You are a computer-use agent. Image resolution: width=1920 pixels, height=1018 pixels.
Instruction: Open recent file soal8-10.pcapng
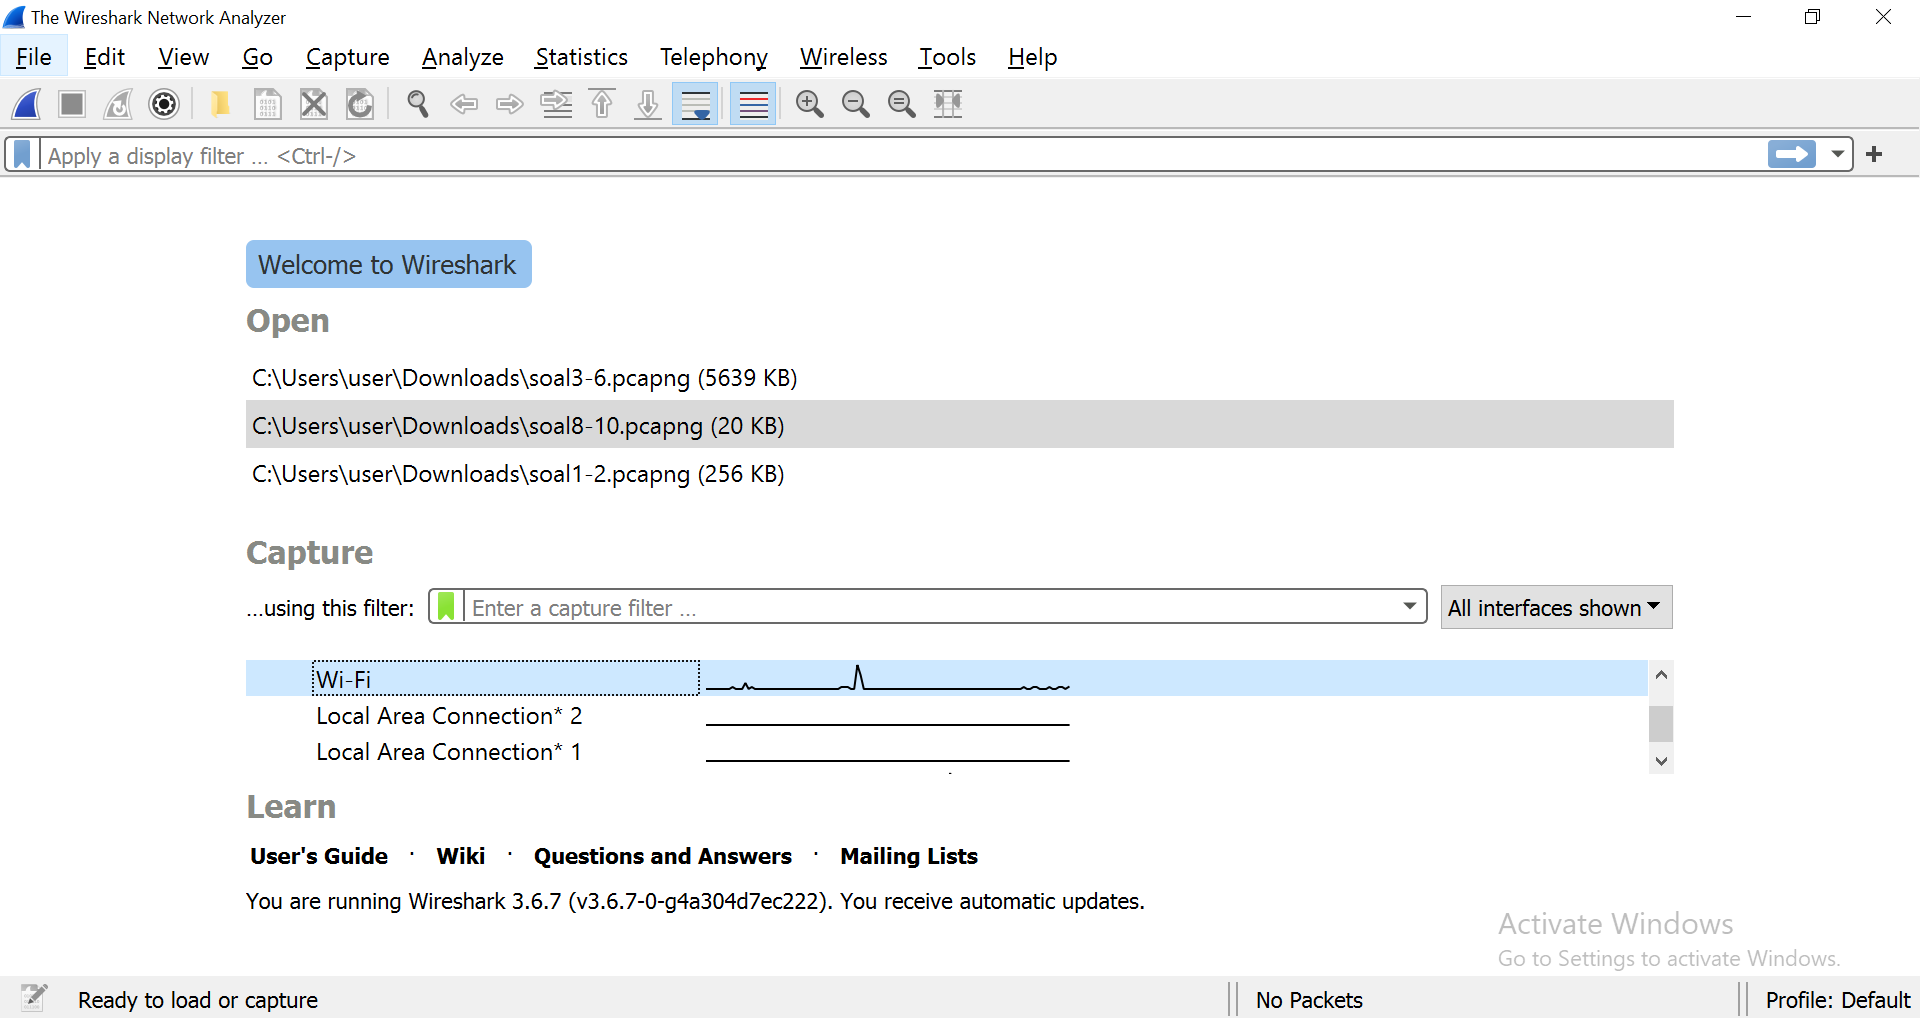tap(959, 425)
